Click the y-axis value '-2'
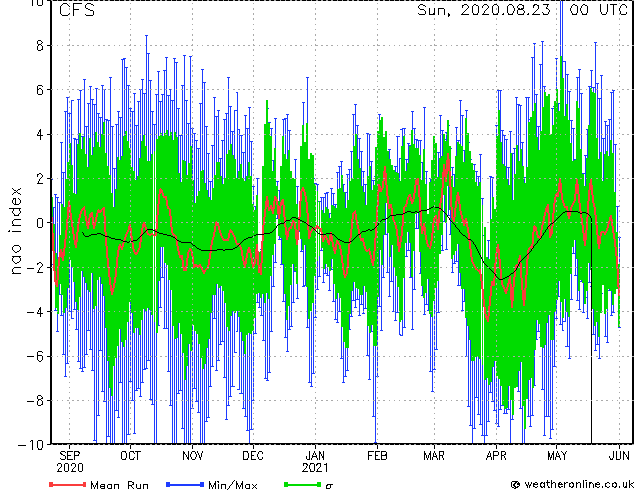Viewport: 634px width, 490px height. (x=35, y=267)
